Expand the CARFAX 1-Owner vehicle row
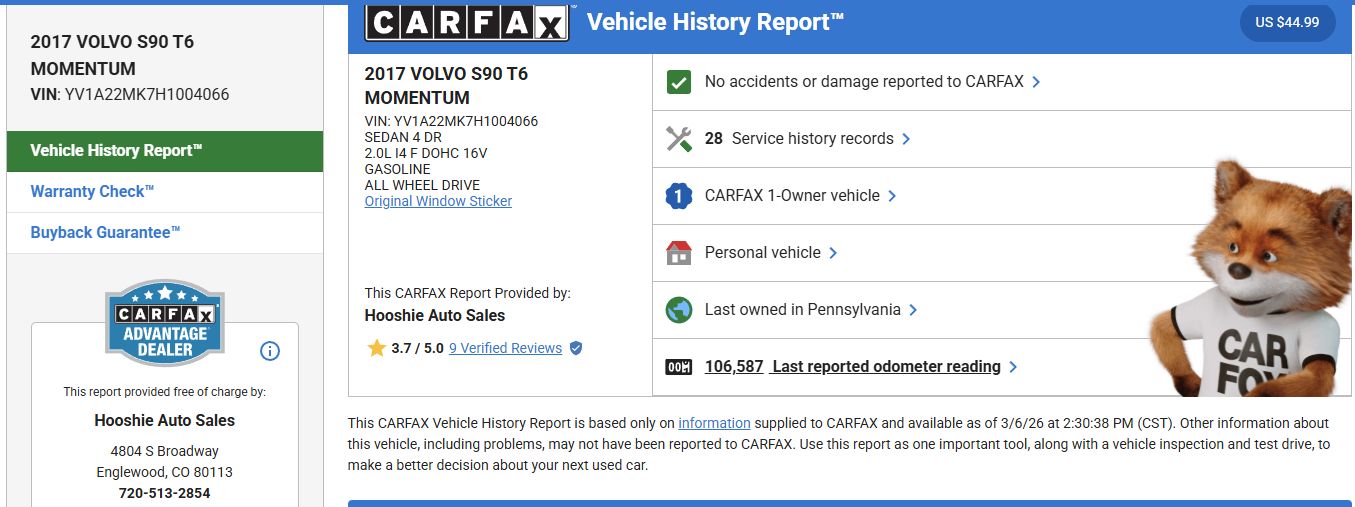 pyautogui.click(x=801, y=196)
